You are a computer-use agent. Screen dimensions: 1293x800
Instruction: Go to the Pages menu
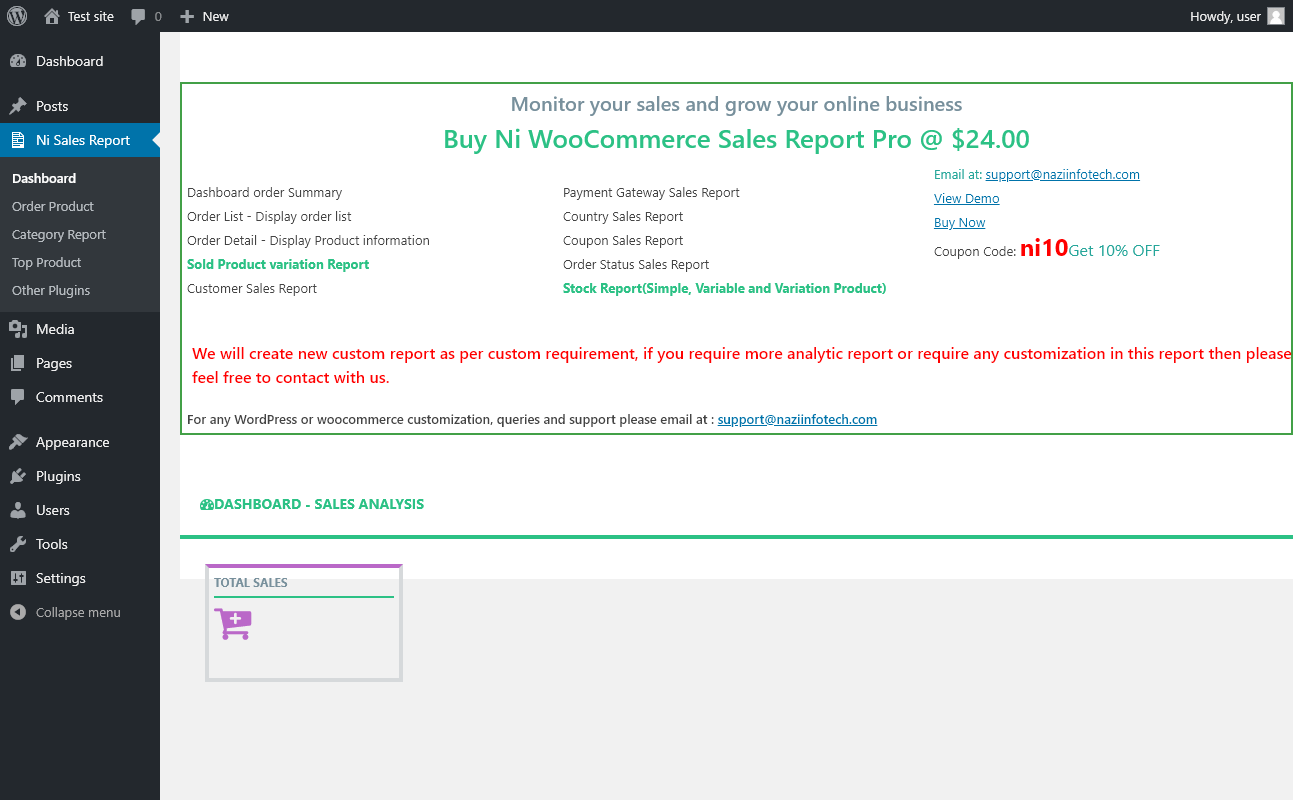[80, 363]
